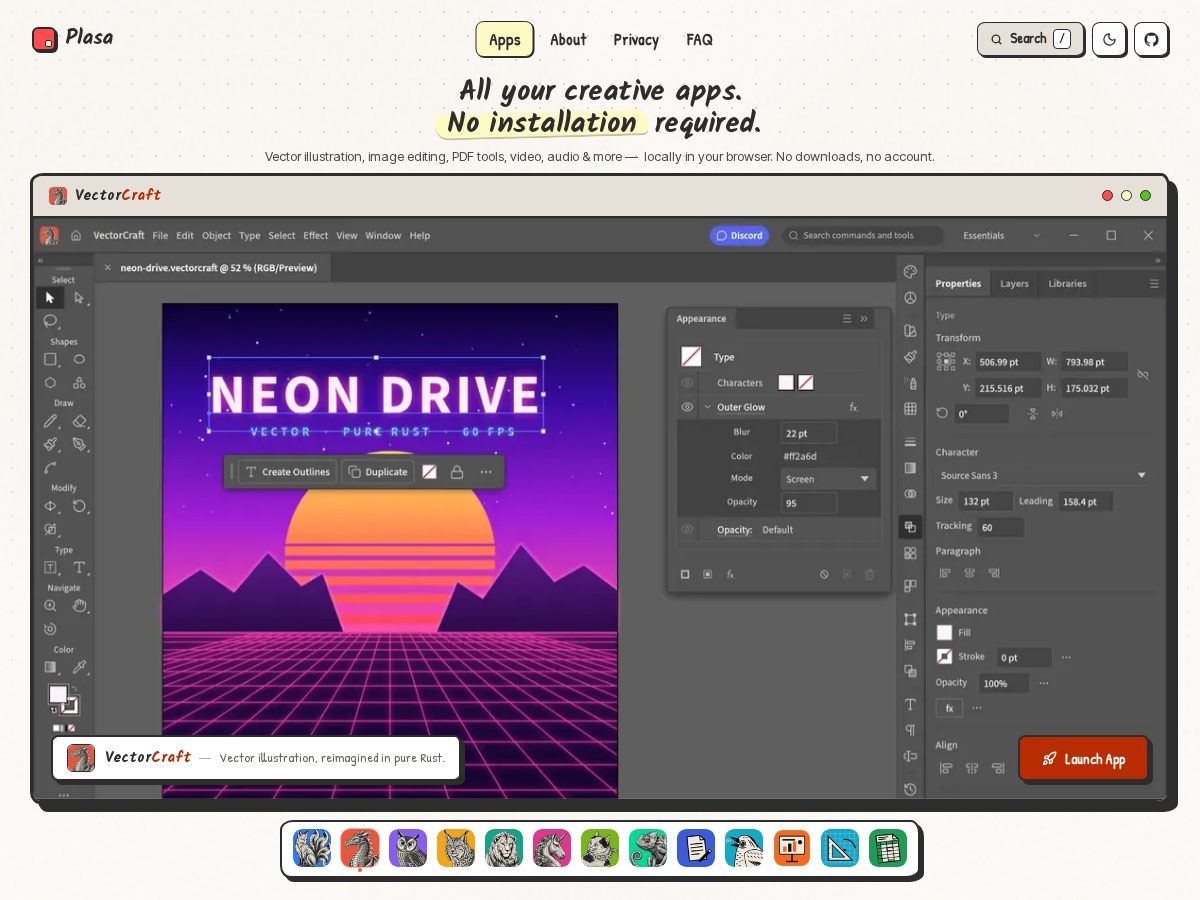Click the Home icon beside VectorCraft menu
This screenshot has height=900, width=1200.
tap(76, 236)
